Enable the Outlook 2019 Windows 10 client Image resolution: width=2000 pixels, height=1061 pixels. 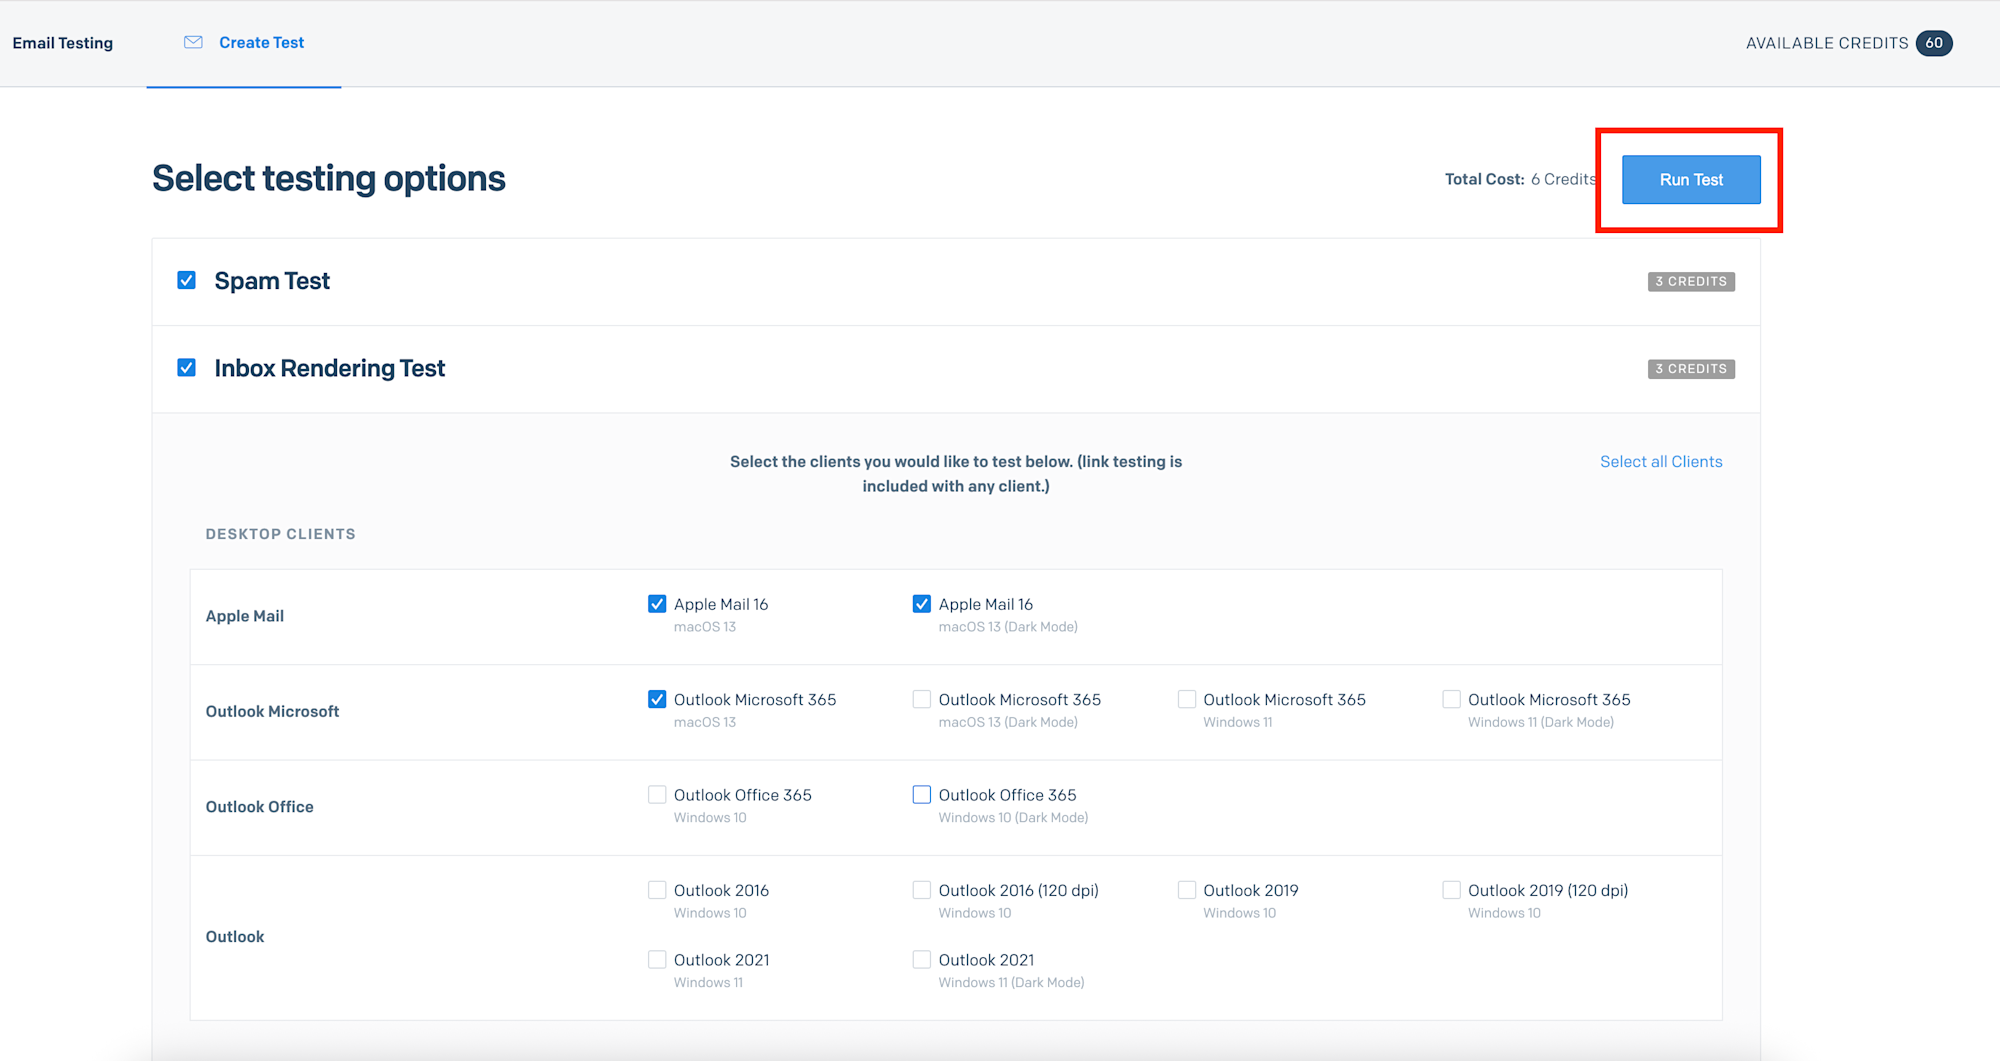pos(1187,890)
